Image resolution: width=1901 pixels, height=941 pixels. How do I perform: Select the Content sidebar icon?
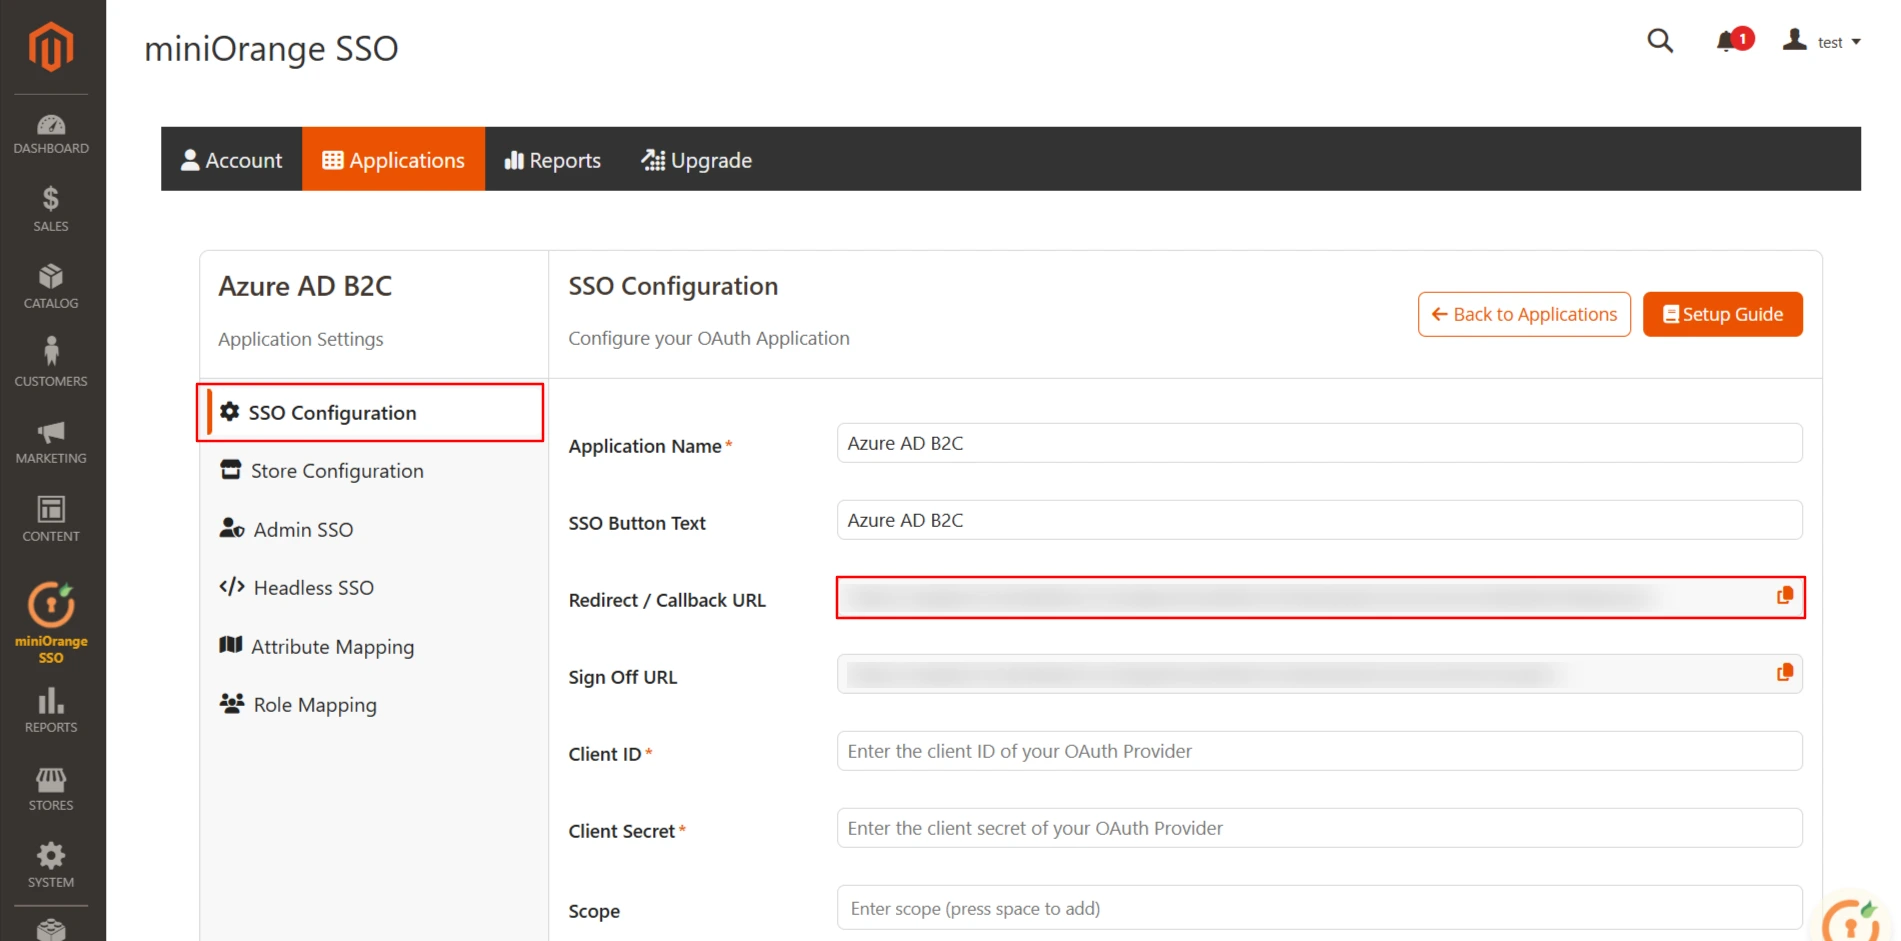click(50, 517)
